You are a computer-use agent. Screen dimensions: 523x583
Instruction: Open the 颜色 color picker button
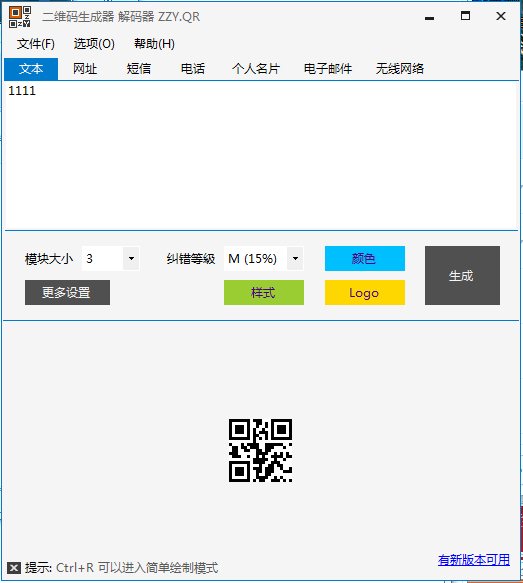tap(365, 258)
